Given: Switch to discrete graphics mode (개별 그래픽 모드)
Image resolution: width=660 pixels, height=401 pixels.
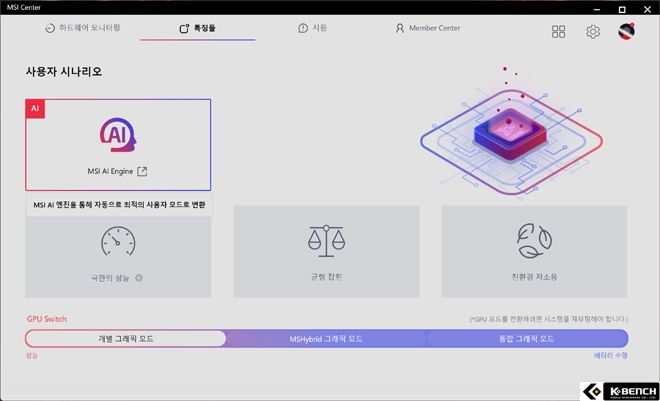Looking at the screenshot, I should [125, 339].
